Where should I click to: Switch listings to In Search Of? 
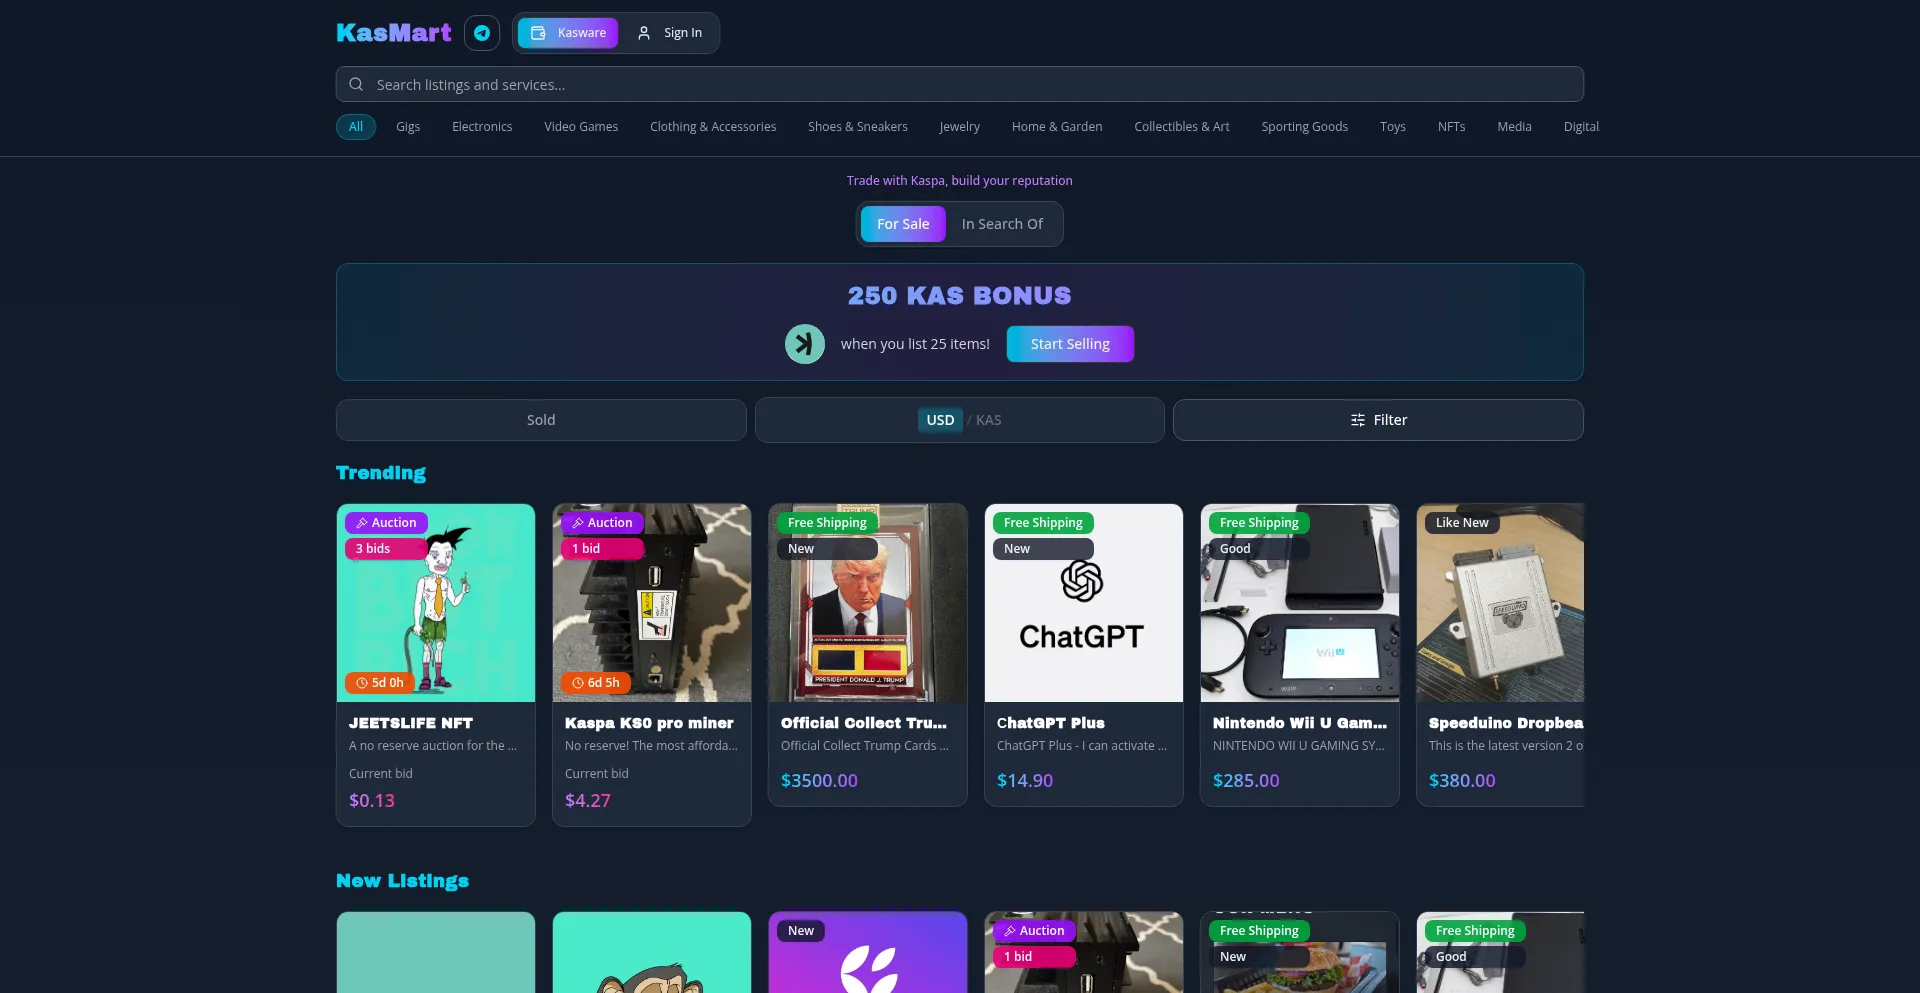point(1001,224)
